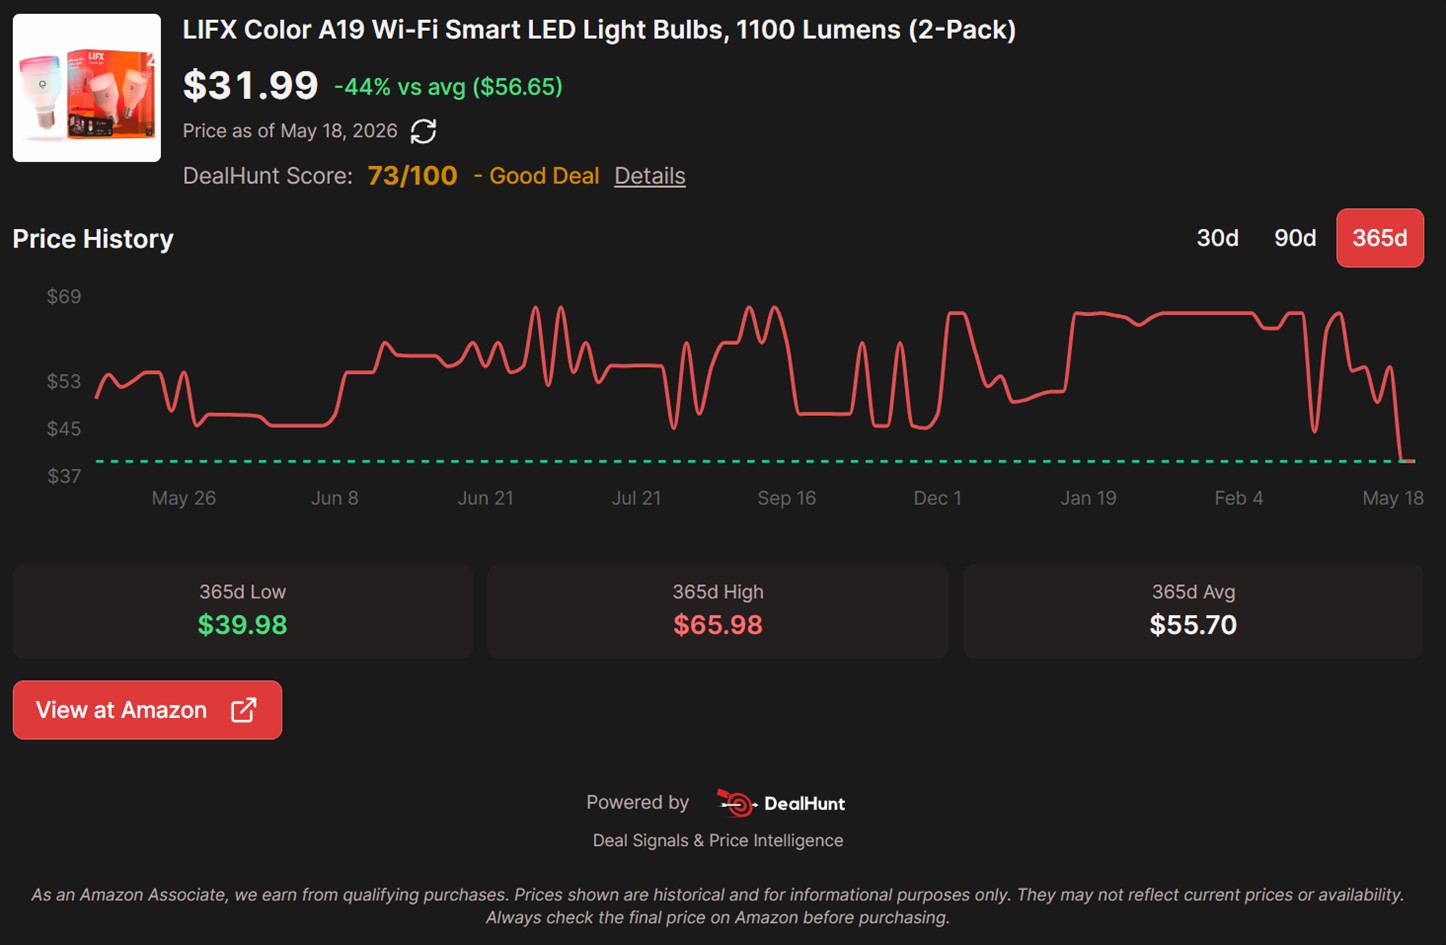The image size is (1446, 945).
Task: Click the LIFX Color A19 product title
Action: (x=599, y=30)
